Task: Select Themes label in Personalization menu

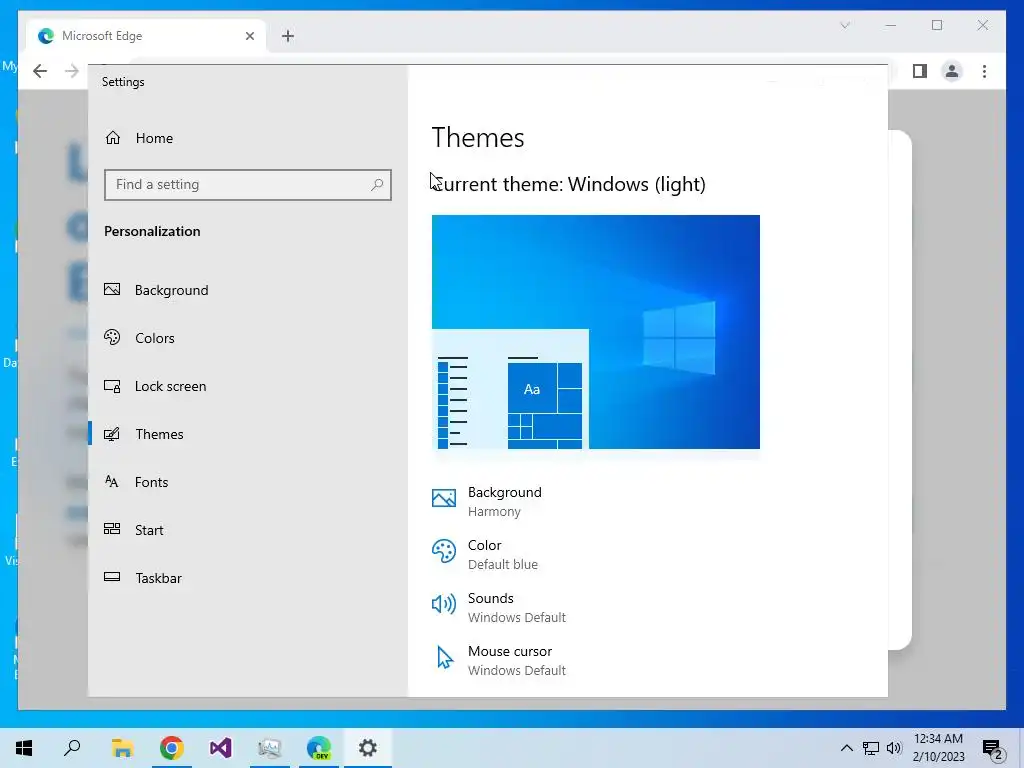Action: 159,434
